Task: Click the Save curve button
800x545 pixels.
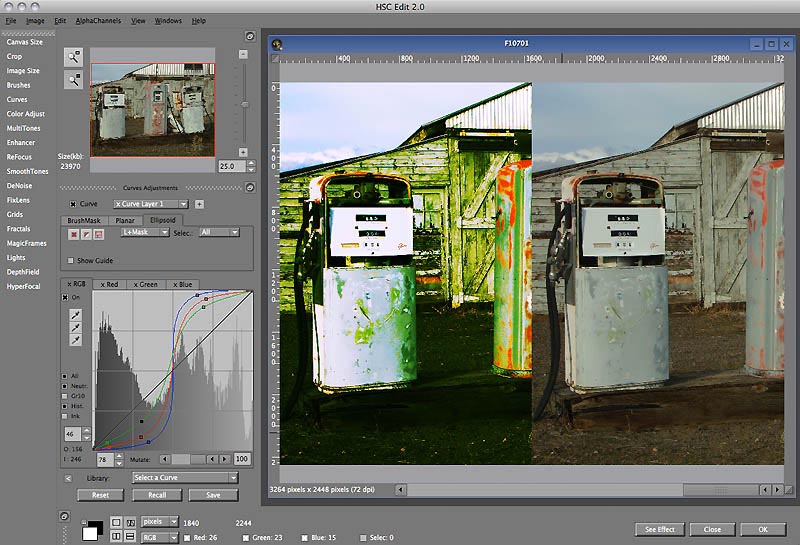Action: 213,494
